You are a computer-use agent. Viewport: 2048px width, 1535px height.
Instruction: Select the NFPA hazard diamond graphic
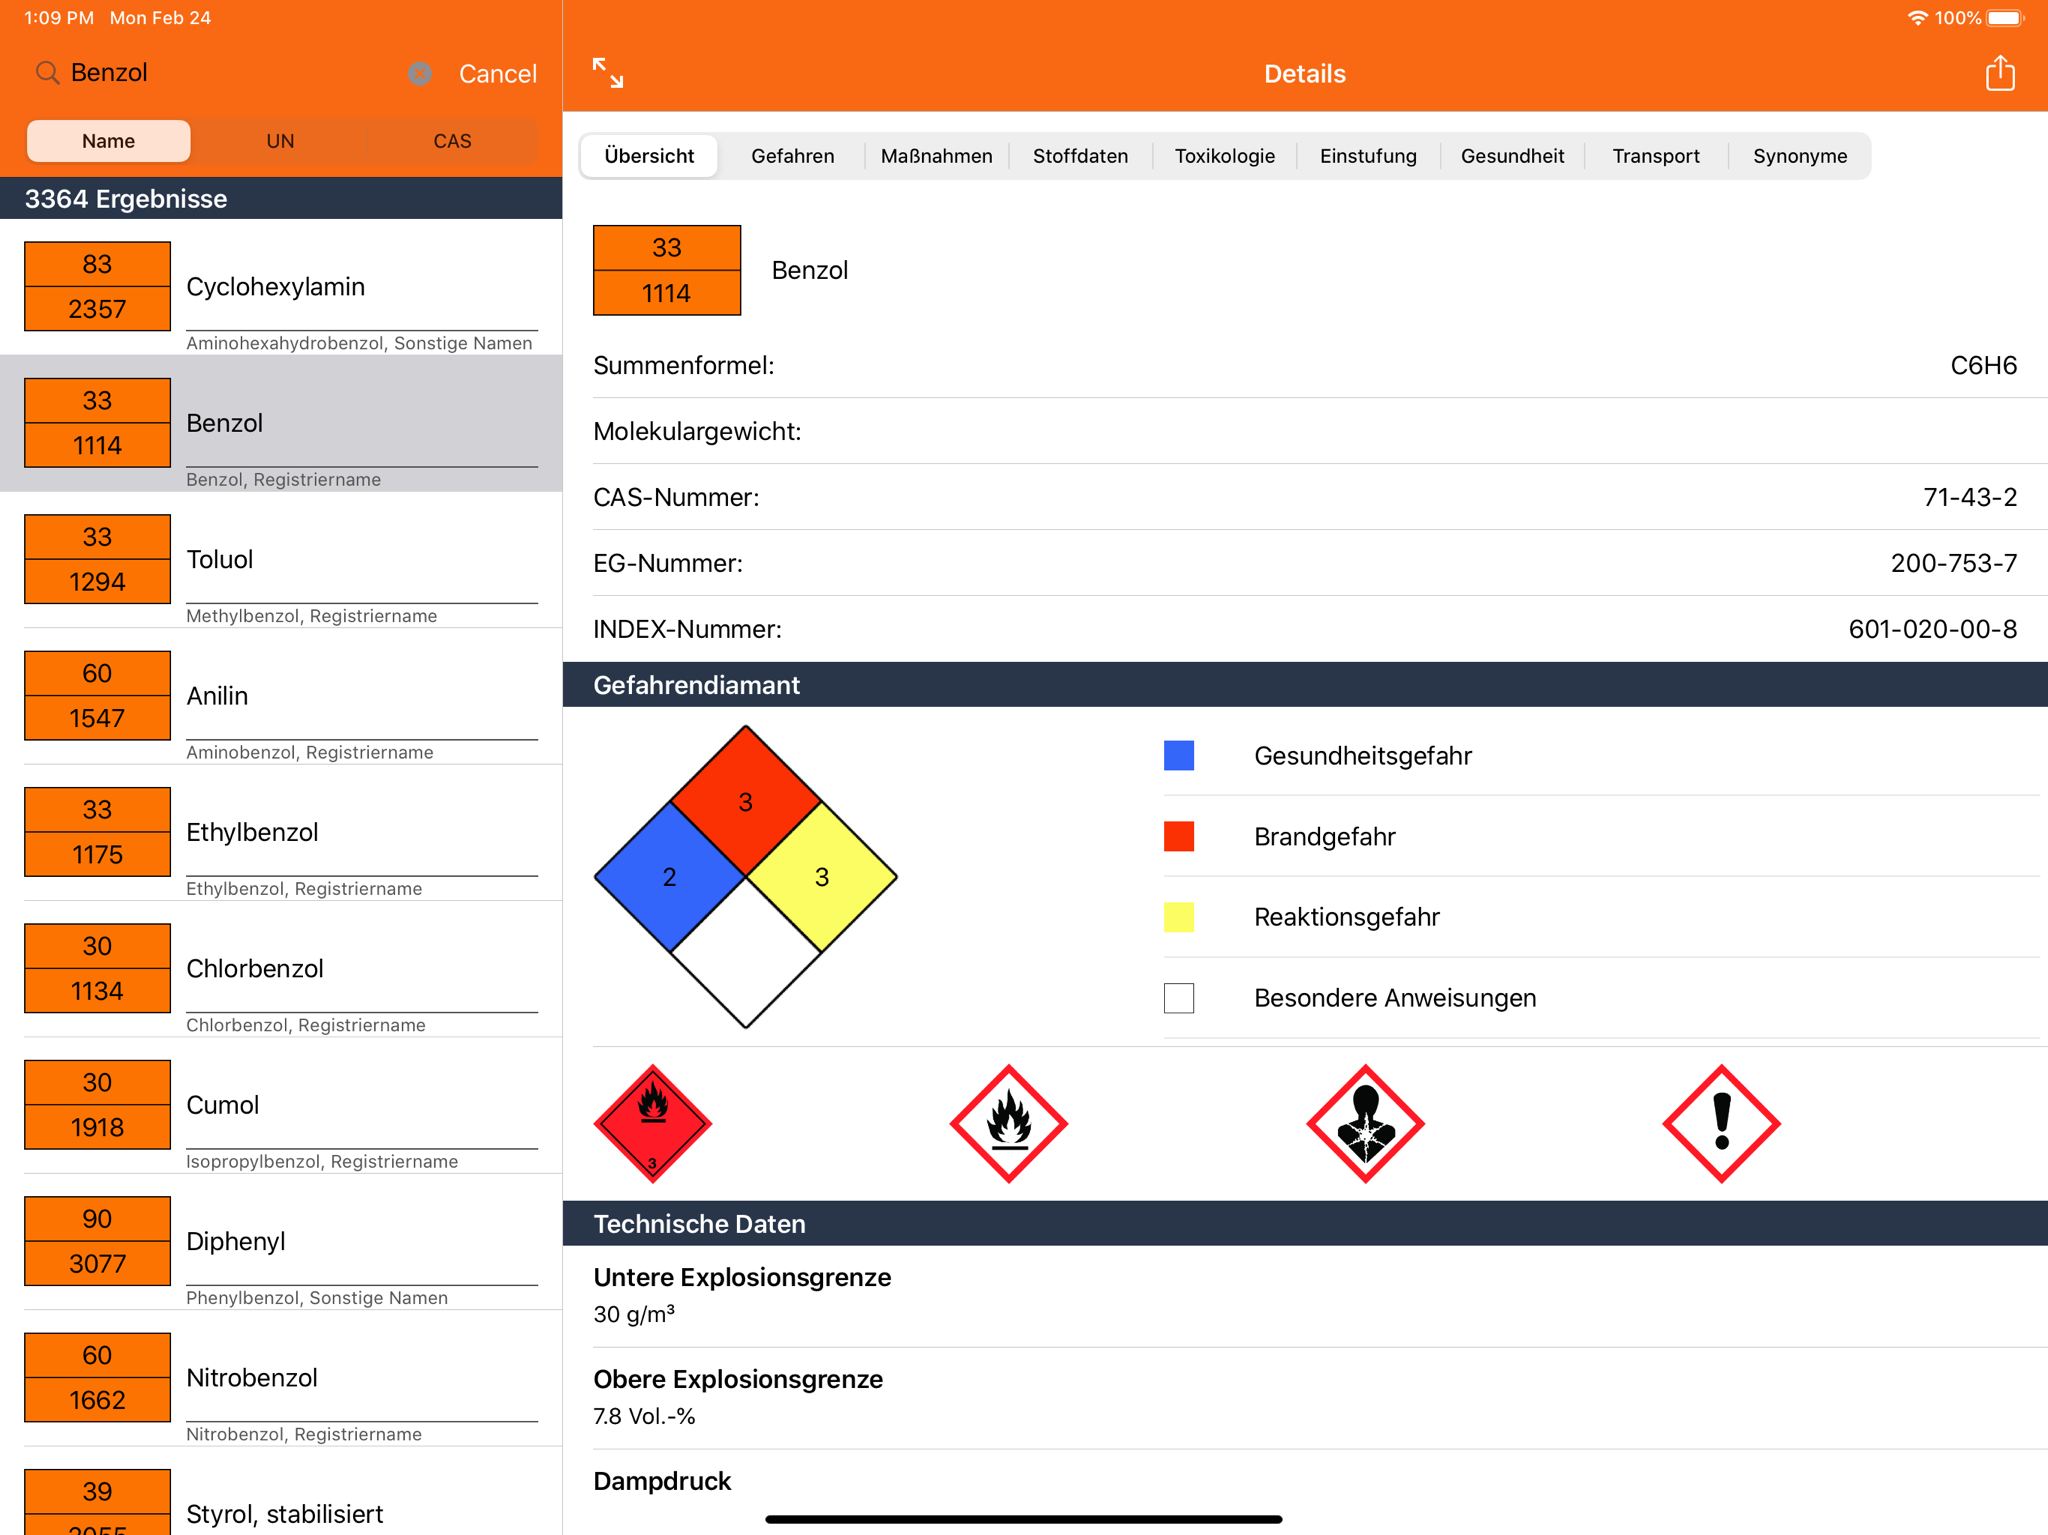(x=746, y=876)
